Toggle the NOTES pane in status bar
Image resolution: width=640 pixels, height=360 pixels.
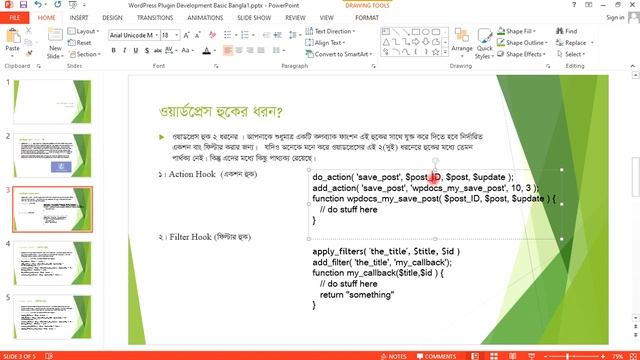coord(393,356)
